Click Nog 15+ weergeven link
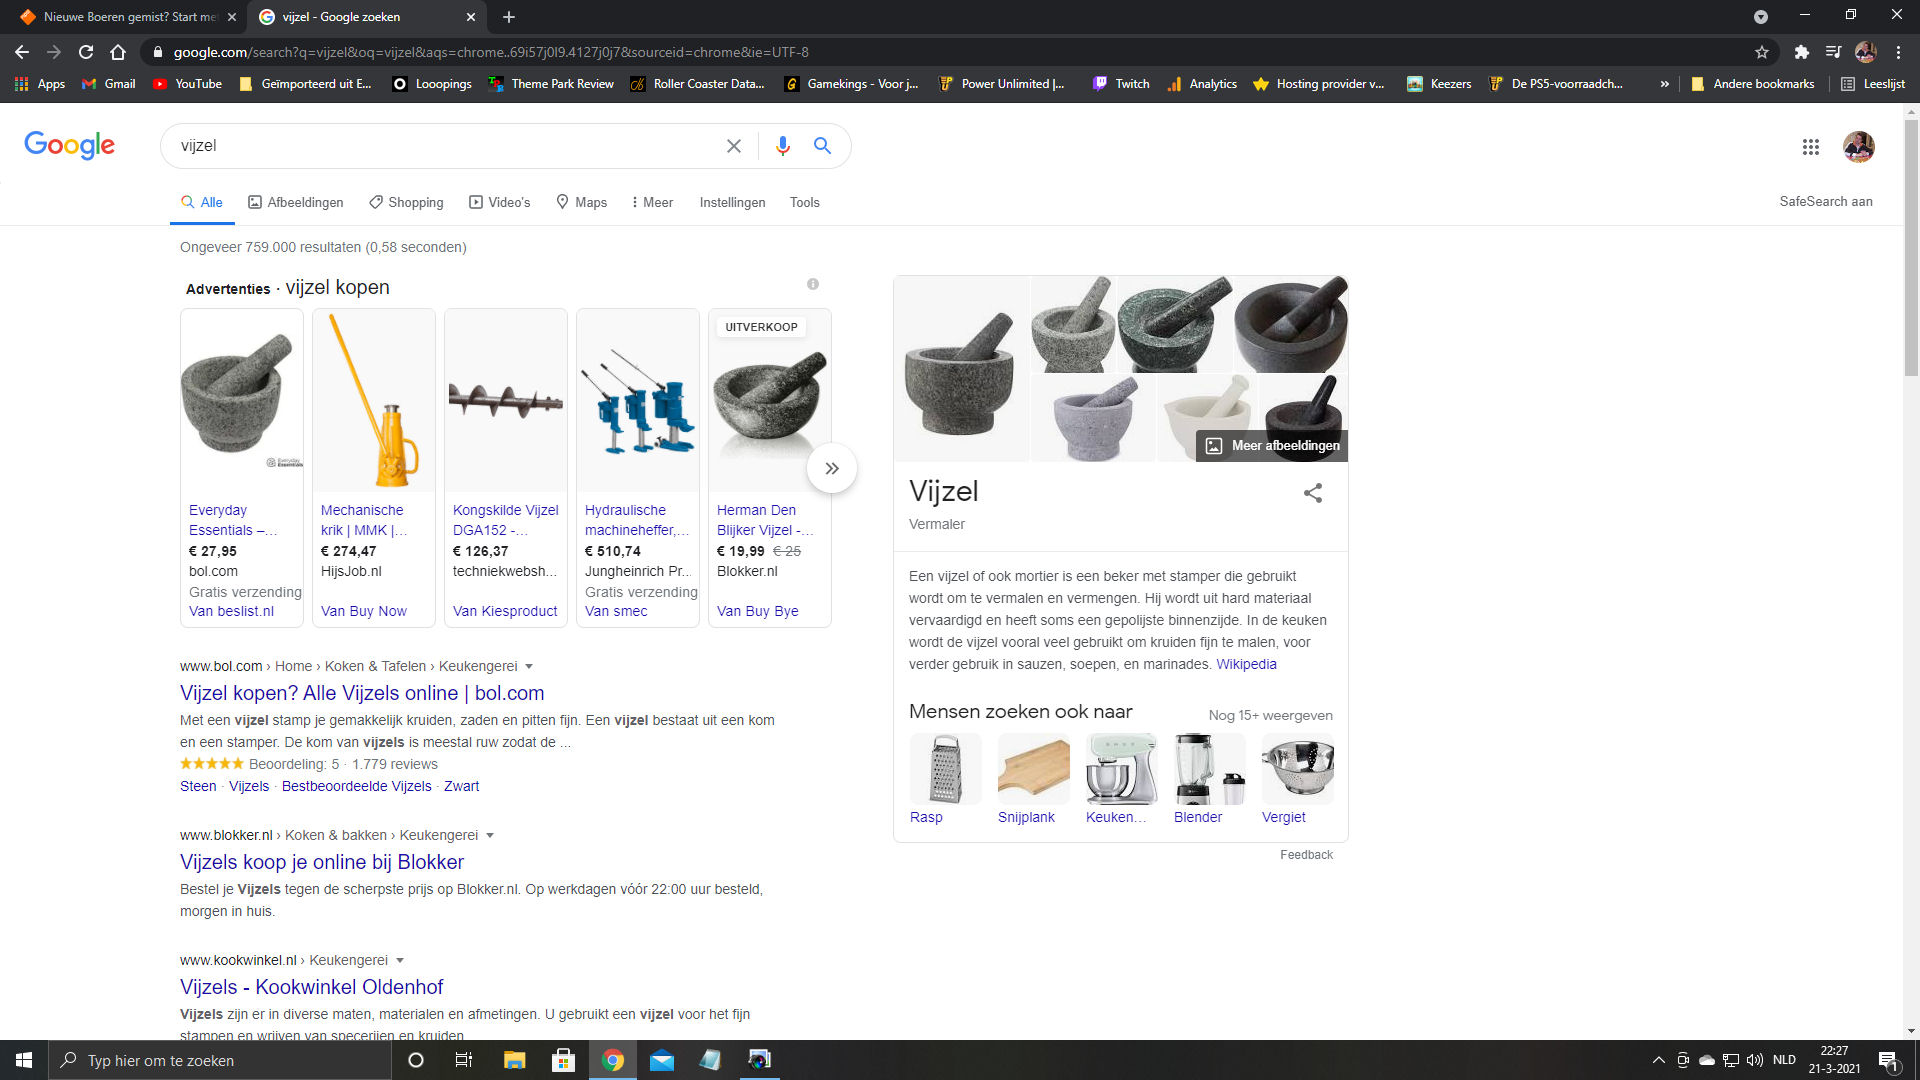Screen dimensions: 1920x1080 click(x=1270, y=715)
